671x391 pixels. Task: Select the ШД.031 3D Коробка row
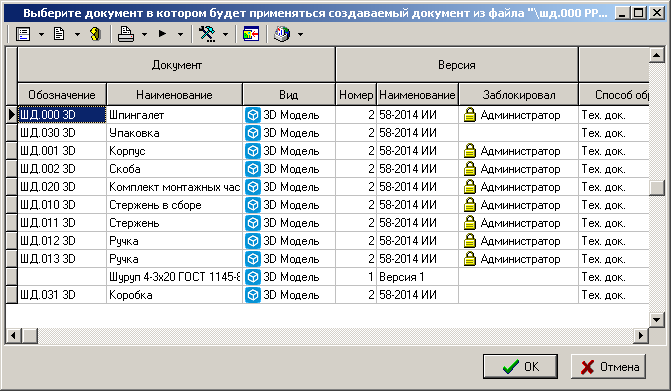tap(327, 295)
